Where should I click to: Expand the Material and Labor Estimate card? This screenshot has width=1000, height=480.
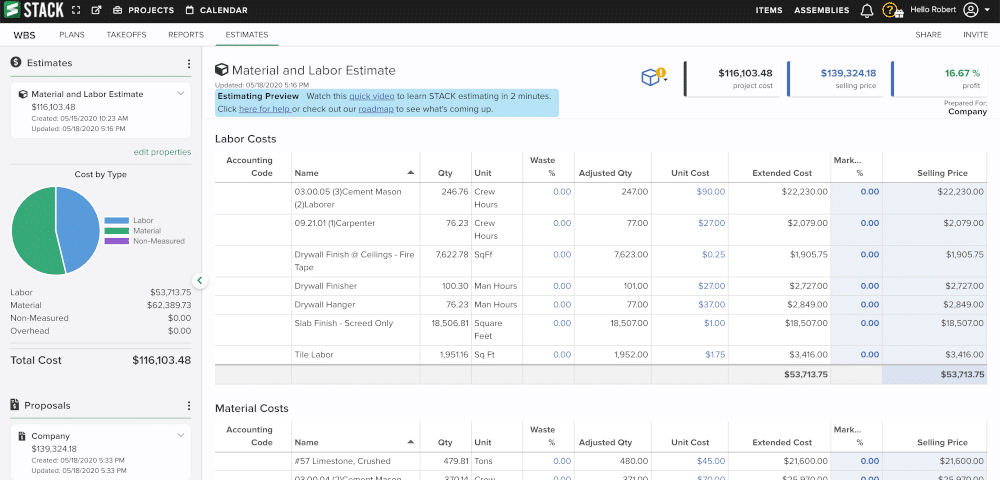click(x=181, y=93)
